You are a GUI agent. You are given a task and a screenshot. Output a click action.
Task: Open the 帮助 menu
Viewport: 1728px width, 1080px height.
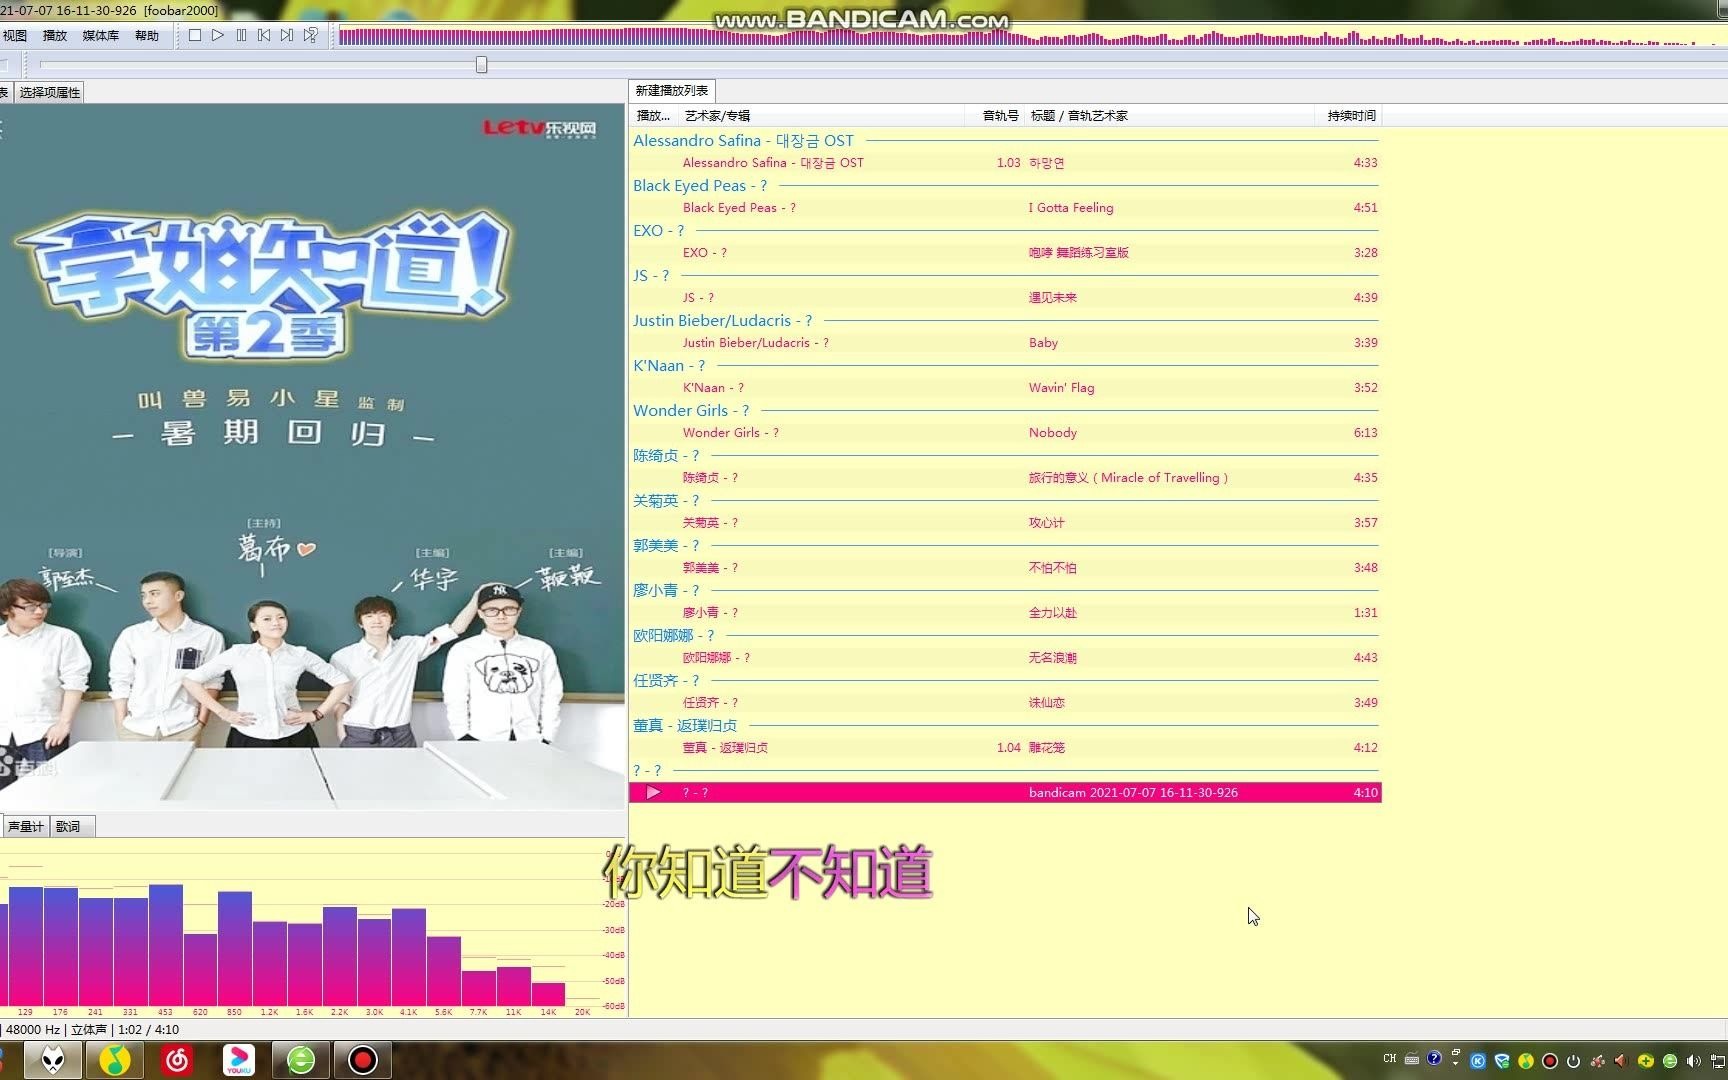pos(147,35)
